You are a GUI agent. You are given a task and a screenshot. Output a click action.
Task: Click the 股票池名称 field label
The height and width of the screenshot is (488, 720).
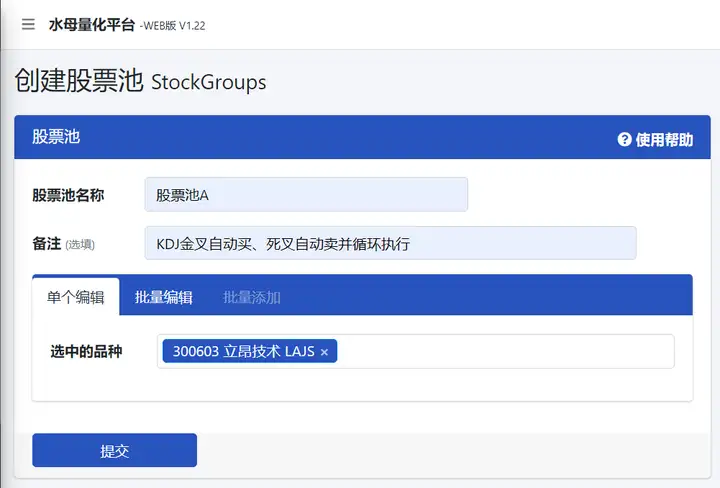click(x=68, y=195)
